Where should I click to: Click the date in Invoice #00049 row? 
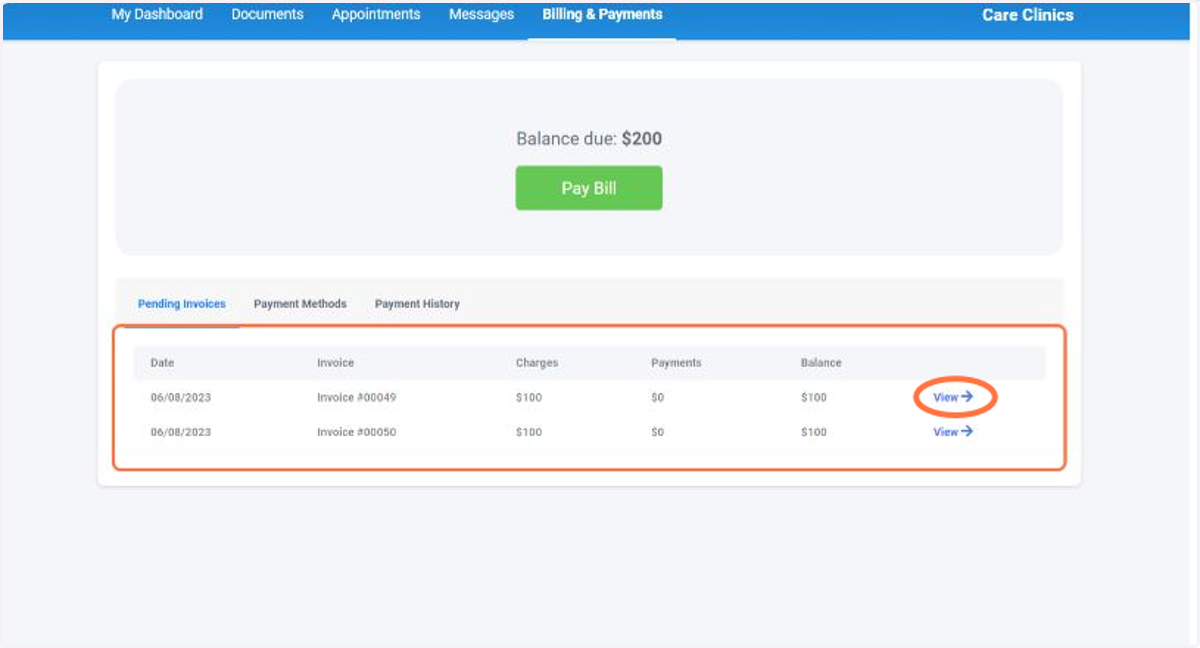(x=181, y=397)
